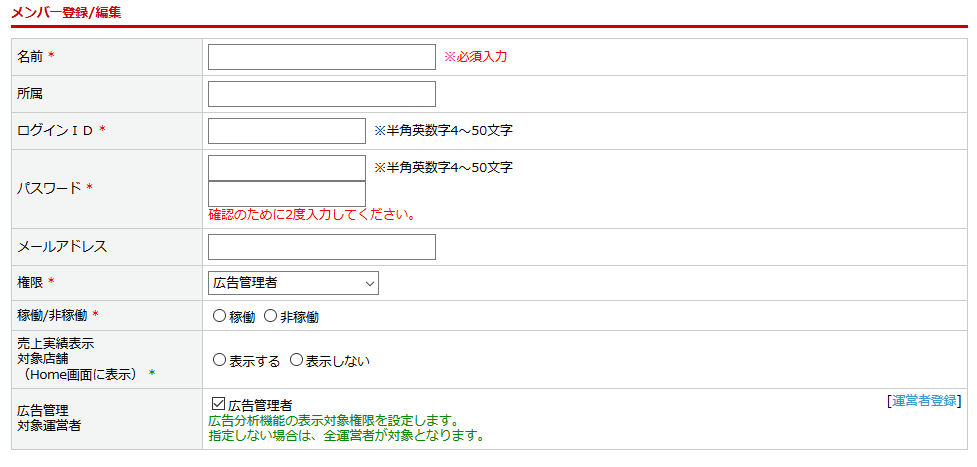The height and width of the screenshot is (467, 977).
Task: Click the 名前 text input field
Action: 321,57
